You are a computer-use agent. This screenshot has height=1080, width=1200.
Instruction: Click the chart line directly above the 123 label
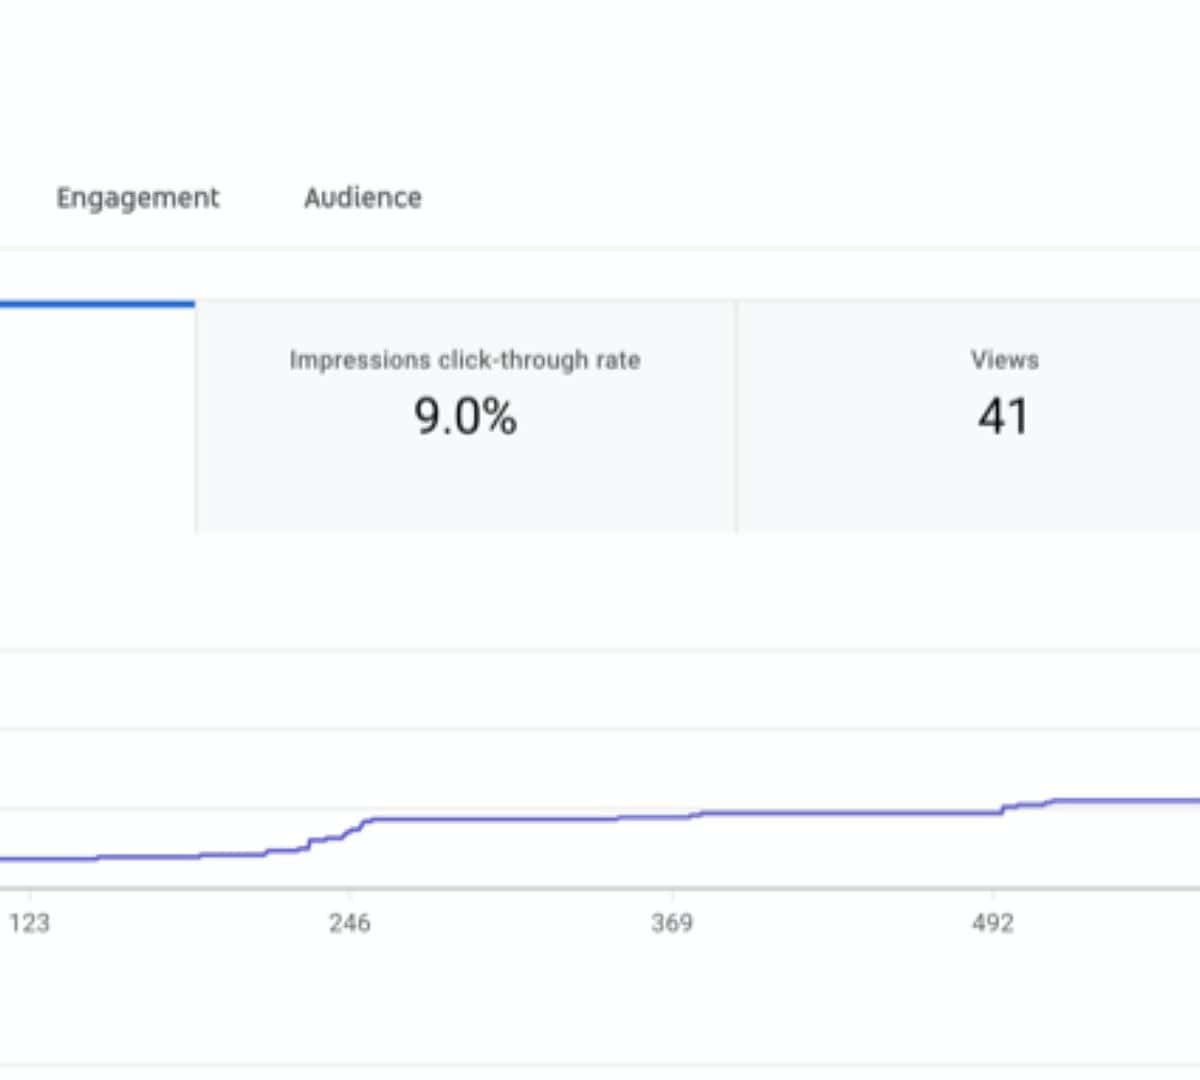click(x=29, y=858)
